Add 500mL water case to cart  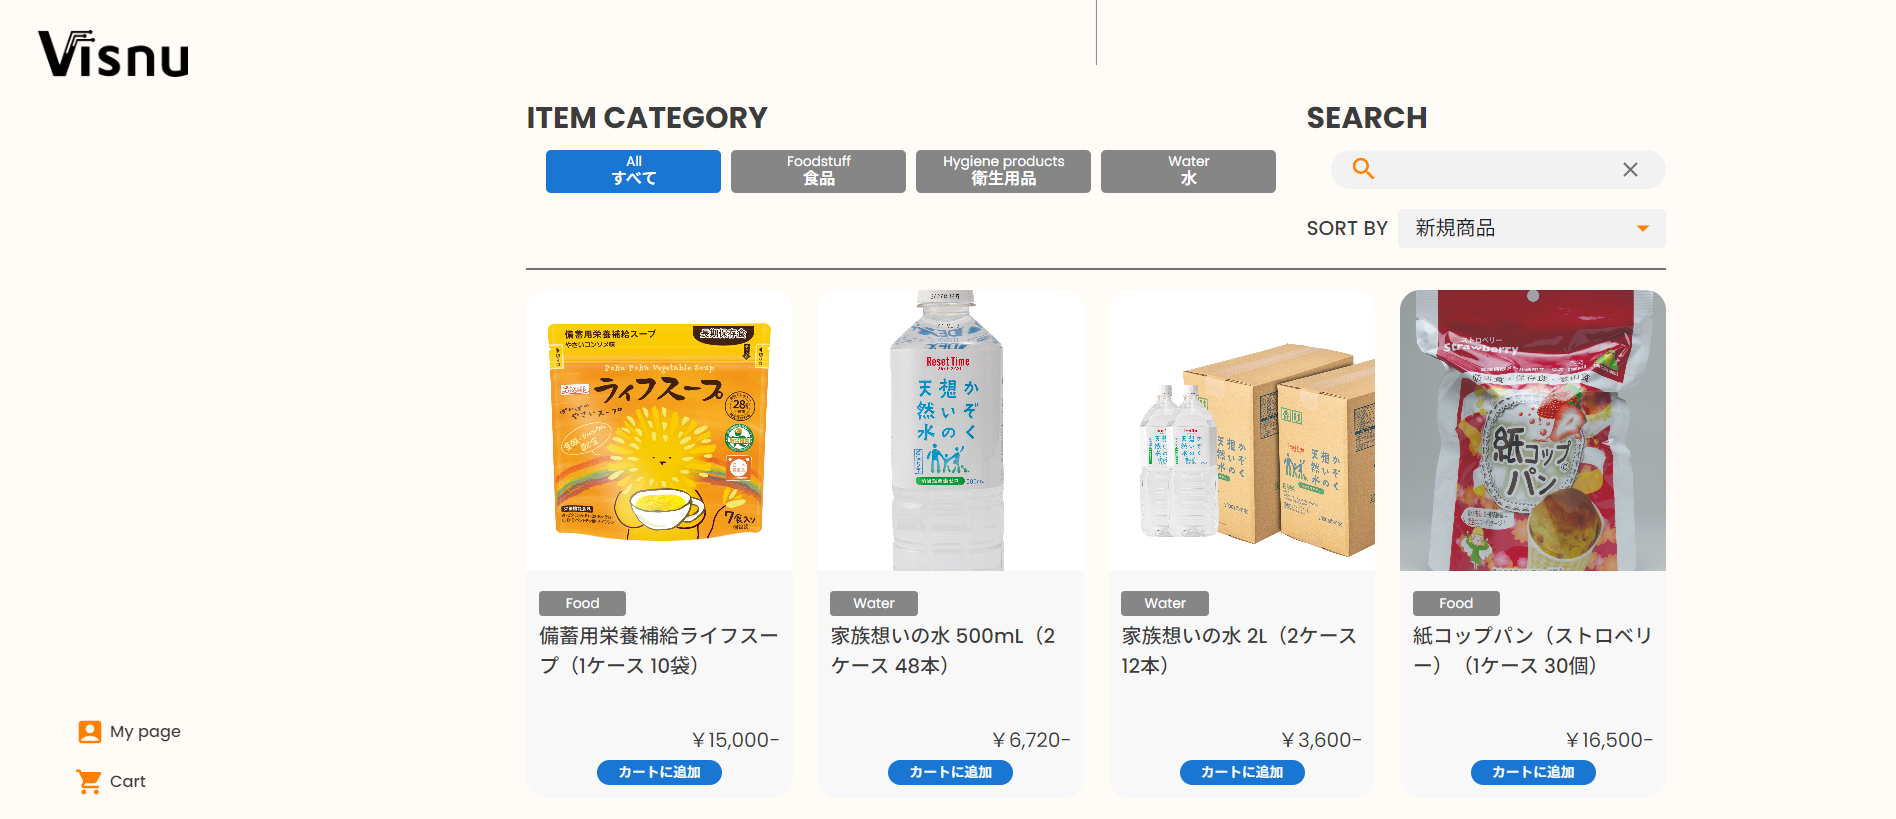(x=950, y=772)
